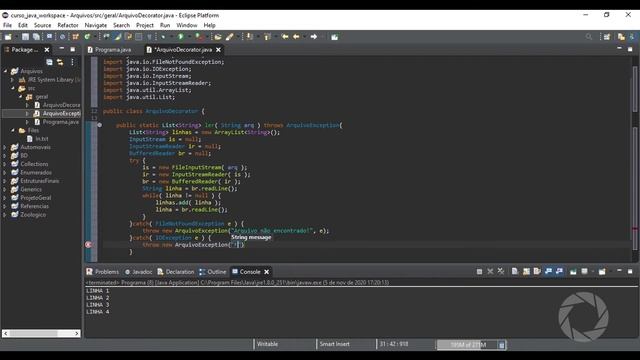Viewport: 640px width, 360px height.
Task: Click the editor vertical scrollbar
Action: click(635, 159)
